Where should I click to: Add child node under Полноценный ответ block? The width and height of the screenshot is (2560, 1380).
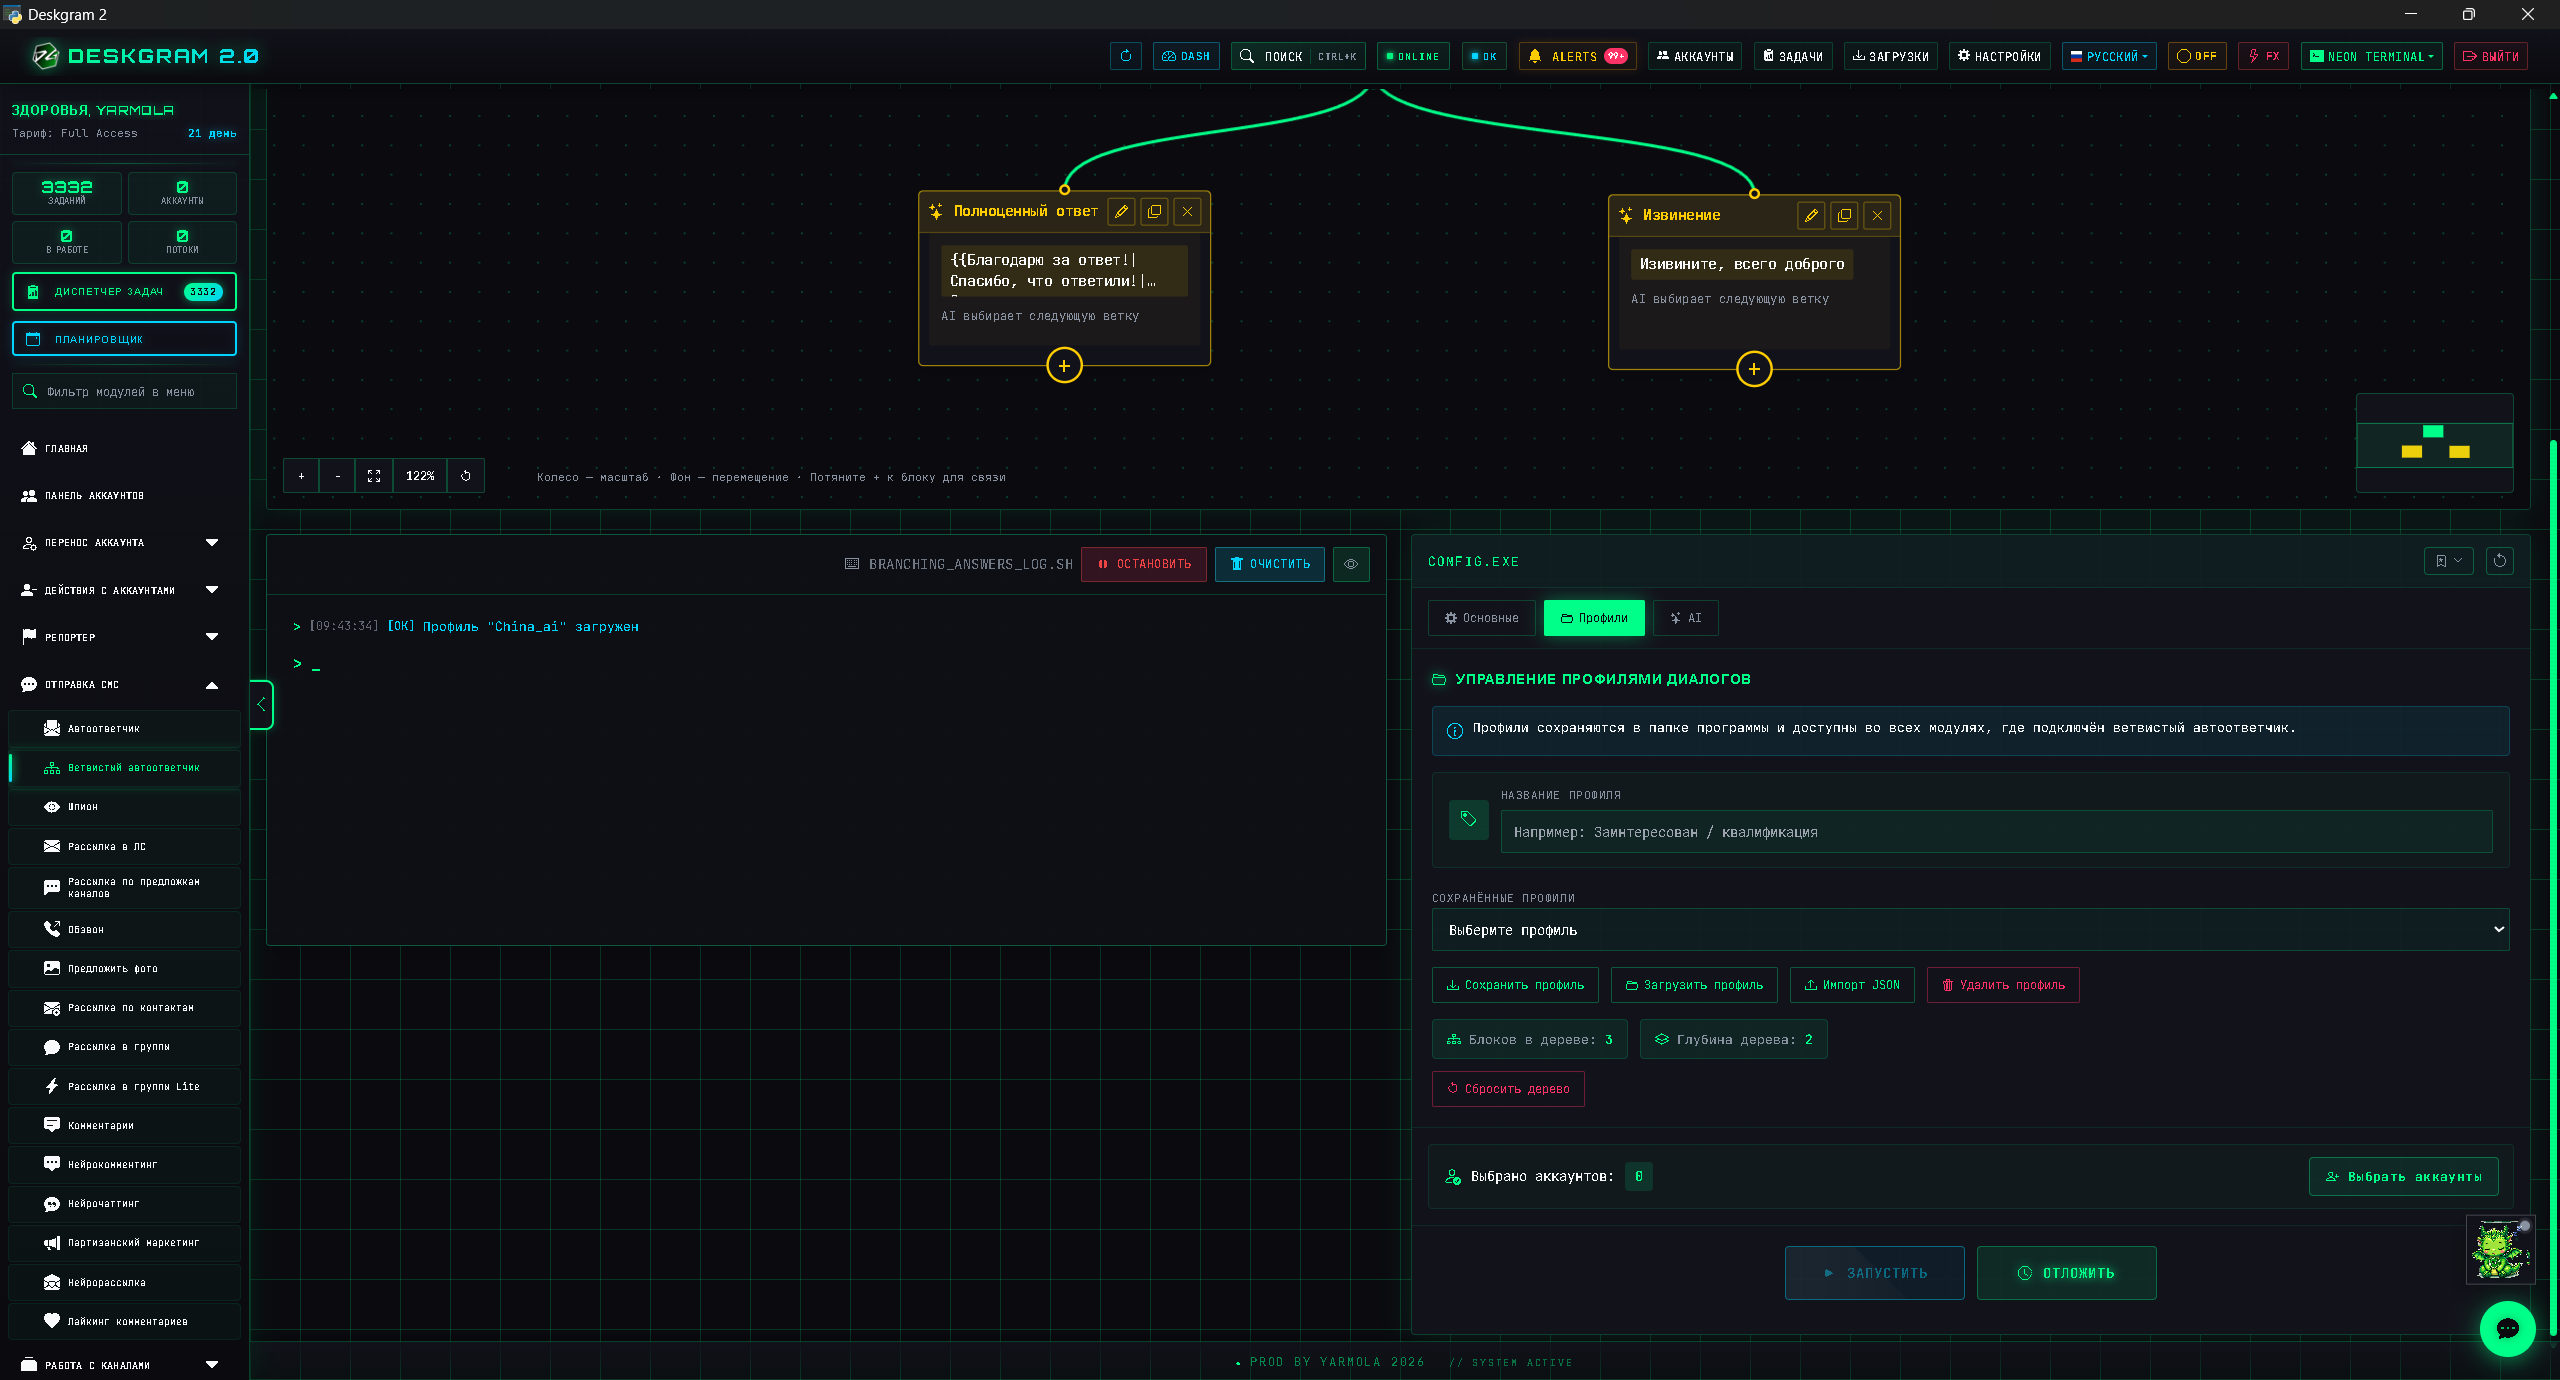pyautogui.click(x=1064, y=366)
